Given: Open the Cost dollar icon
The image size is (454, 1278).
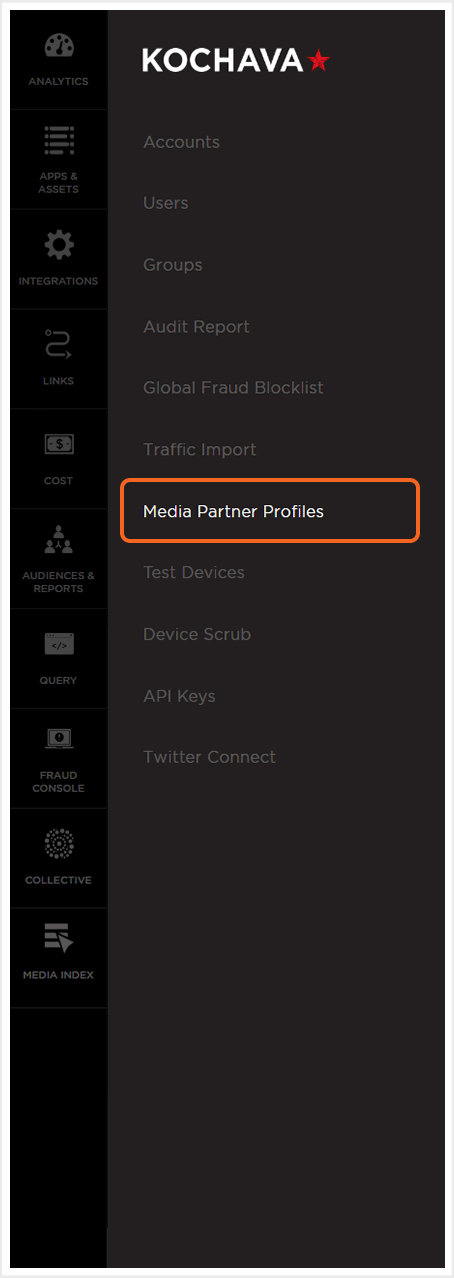Looking at the screenshot, I should point(58,444).
